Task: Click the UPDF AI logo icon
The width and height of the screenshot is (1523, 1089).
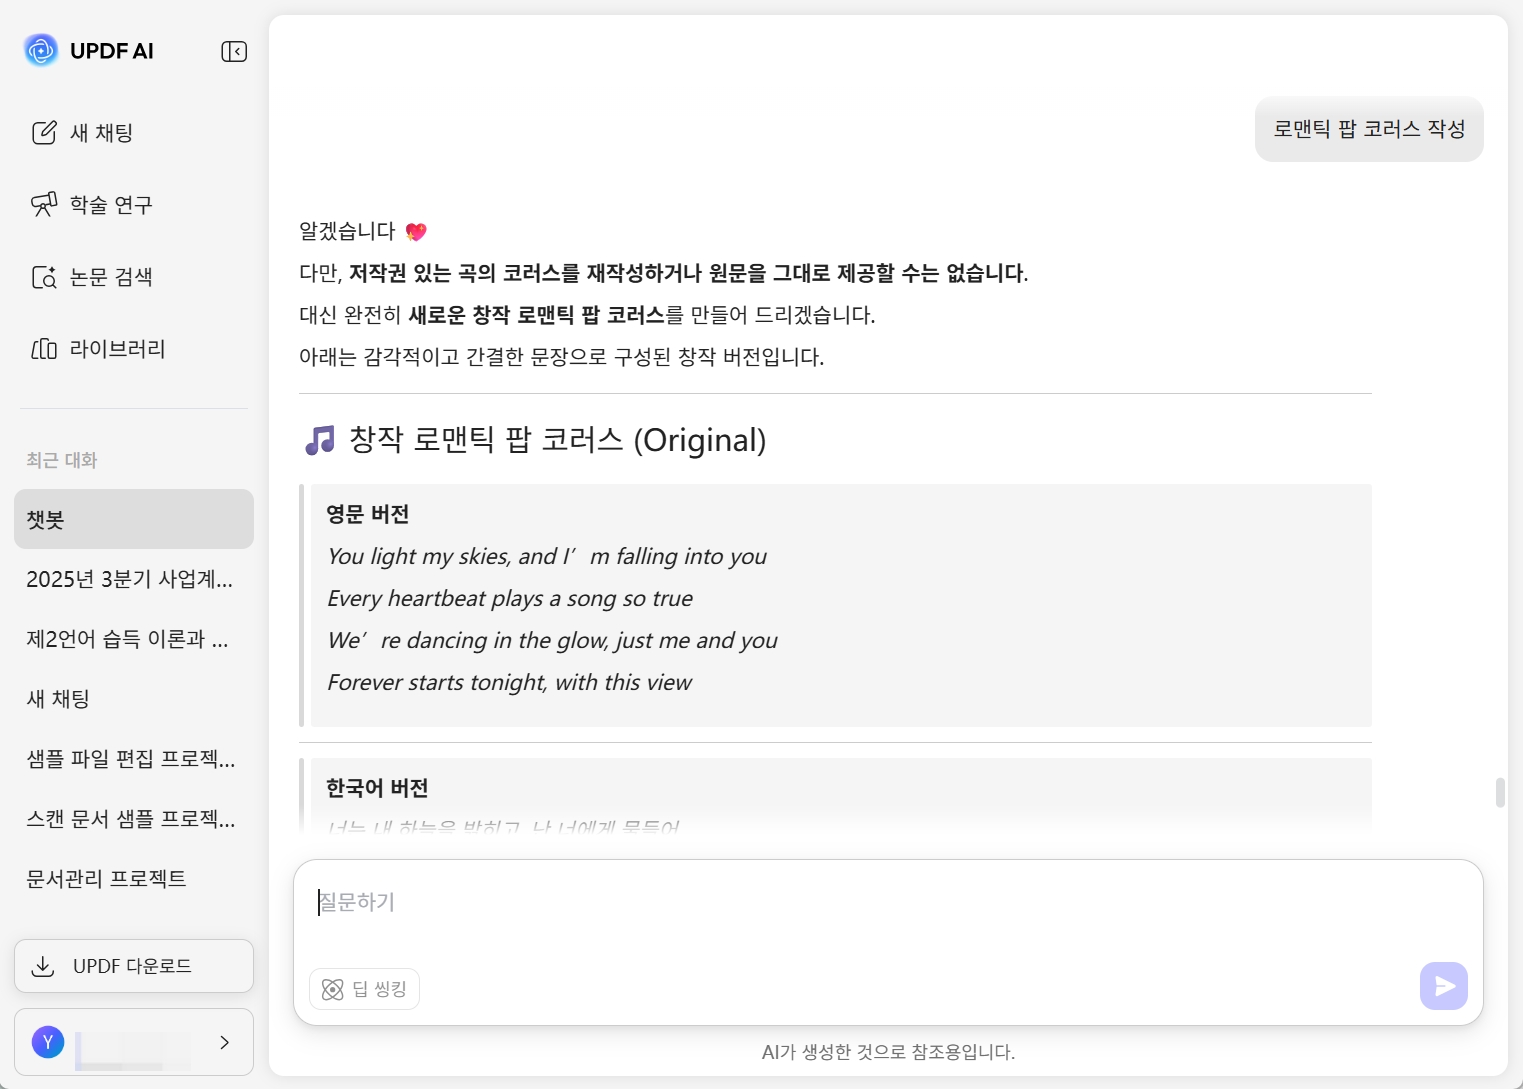Action: 41,51
